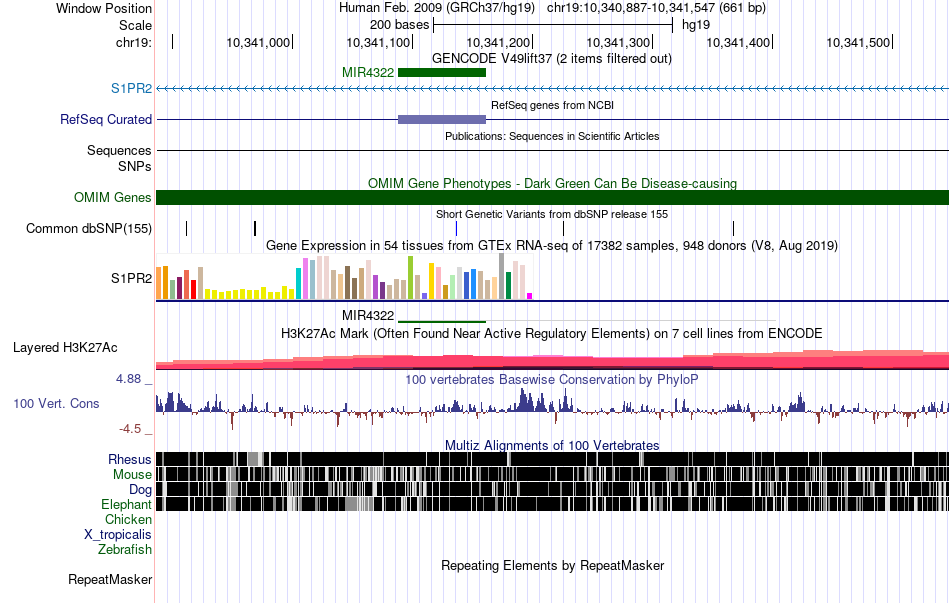Viewport: 950px width, 603px height.
Task: Click the 10,341,500 ruler coordinate
Action: coord(858,42)
